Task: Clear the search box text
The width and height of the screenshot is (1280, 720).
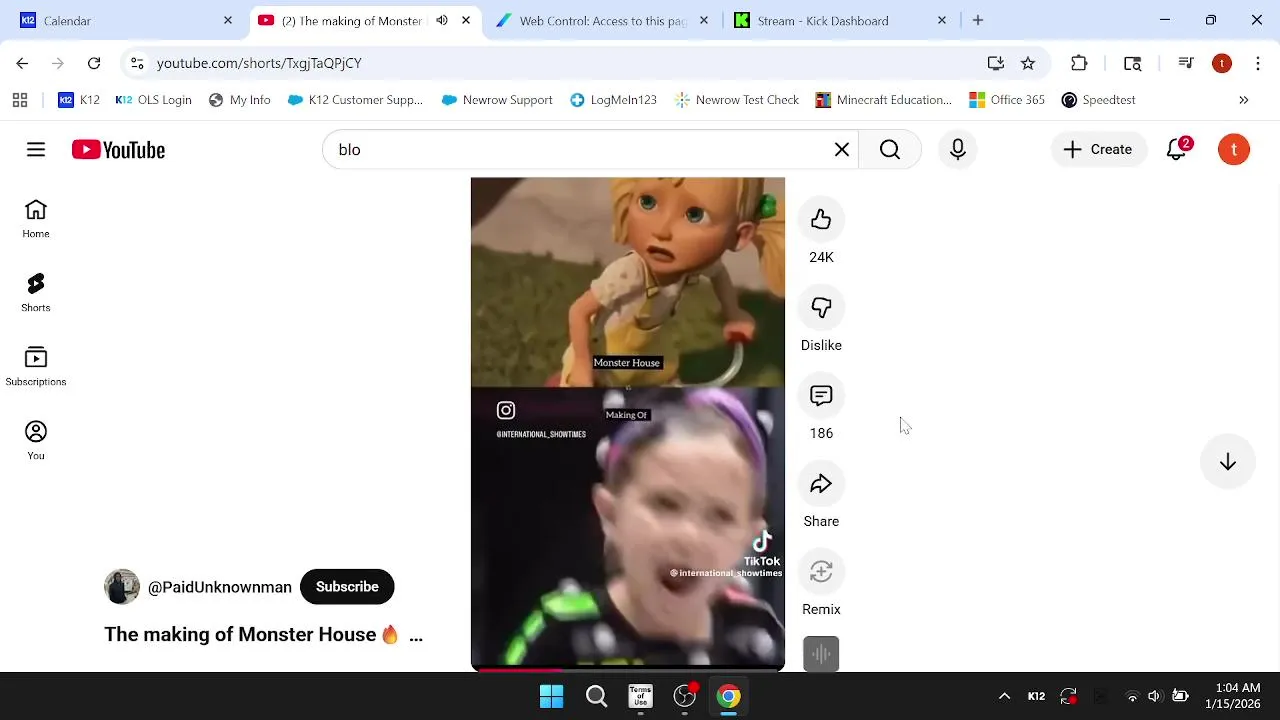Action: pos(842,149)
